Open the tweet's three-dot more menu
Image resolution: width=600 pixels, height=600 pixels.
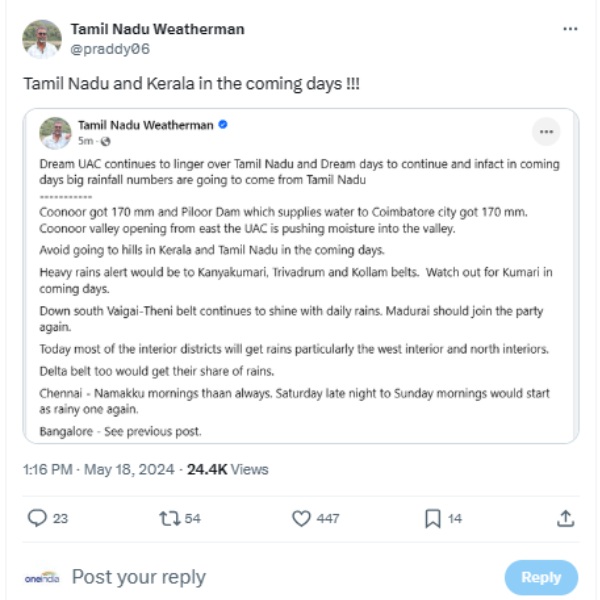(x=570, y=30)
